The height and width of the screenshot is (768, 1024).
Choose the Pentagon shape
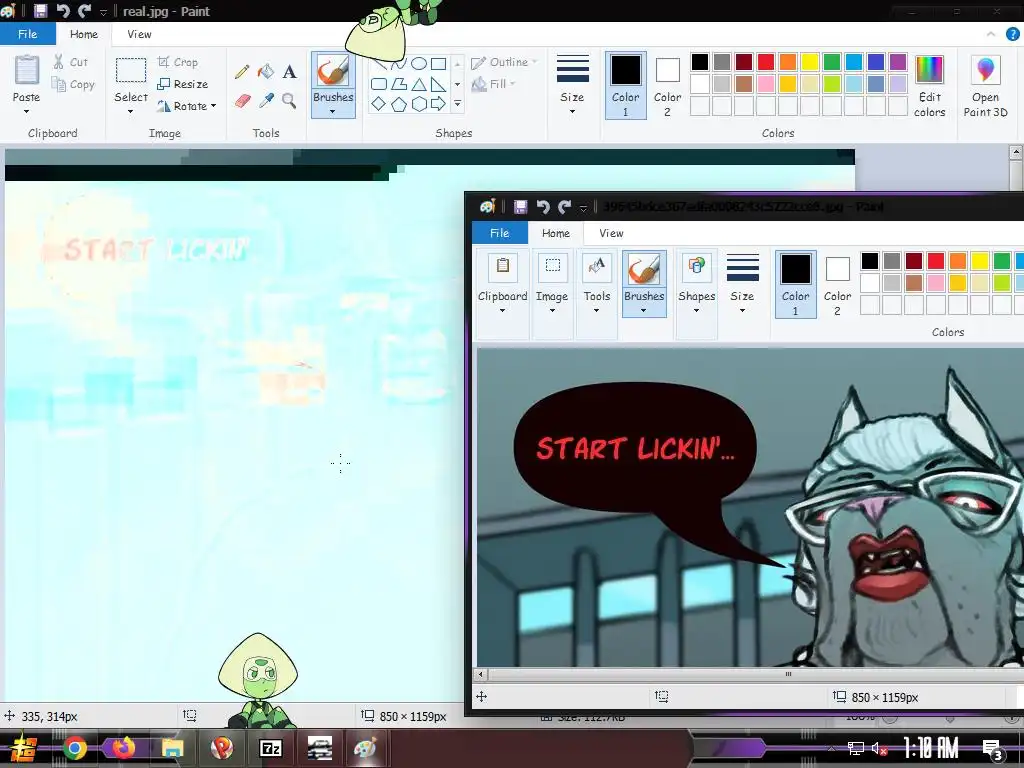399,104
